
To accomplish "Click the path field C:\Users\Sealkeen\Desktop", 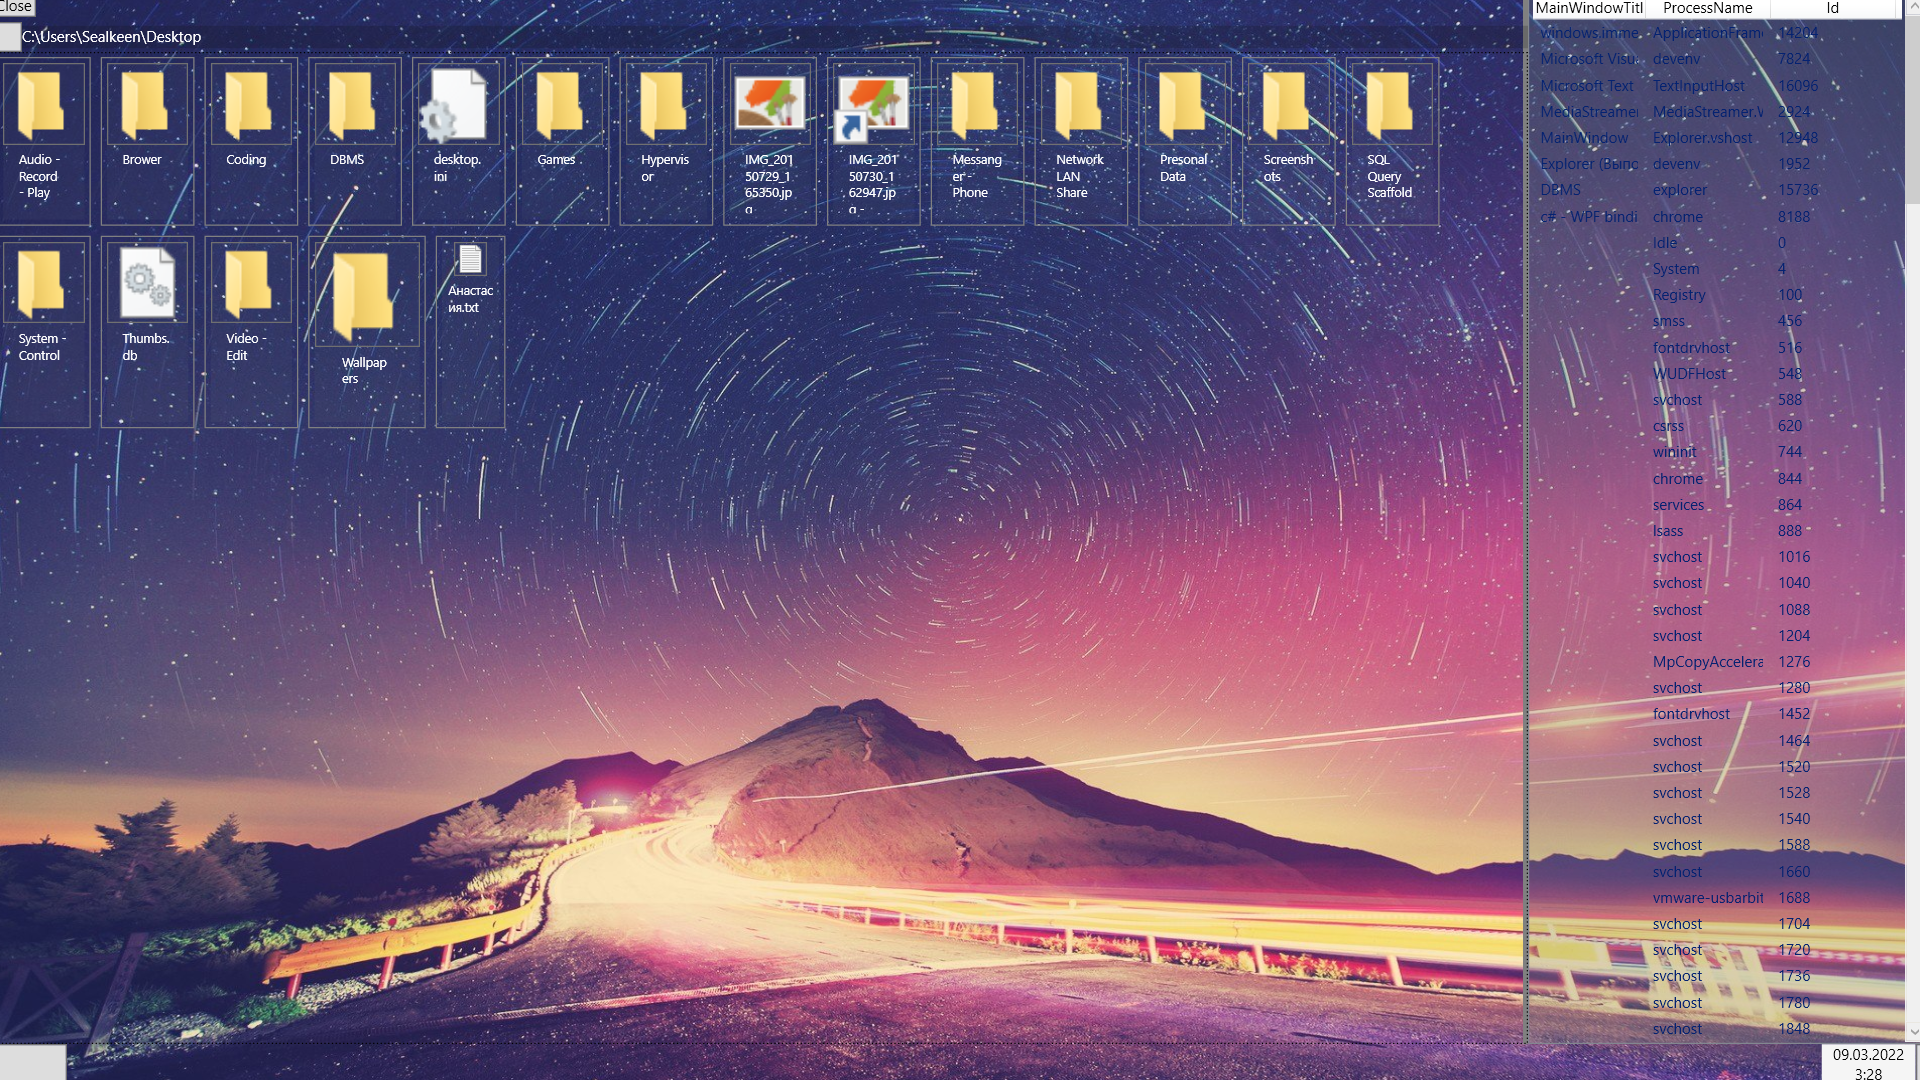I will 112,37.
